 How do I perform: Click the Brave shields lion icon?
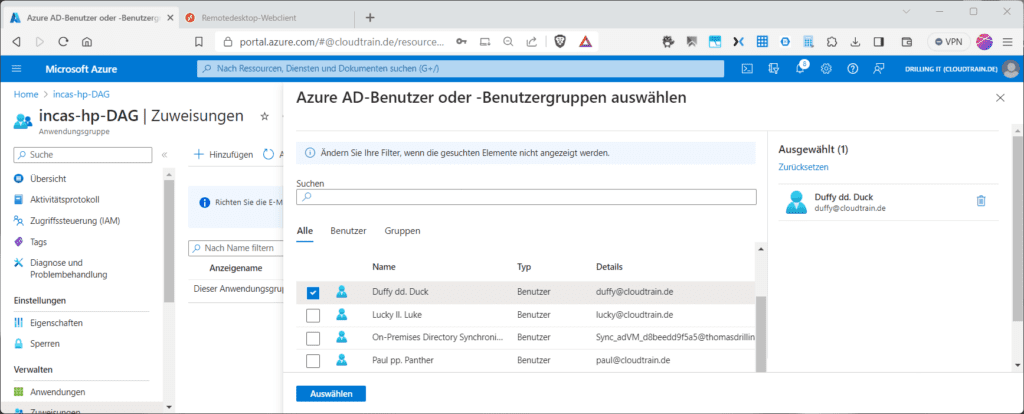pyautogui.click(x=560, y=41)
